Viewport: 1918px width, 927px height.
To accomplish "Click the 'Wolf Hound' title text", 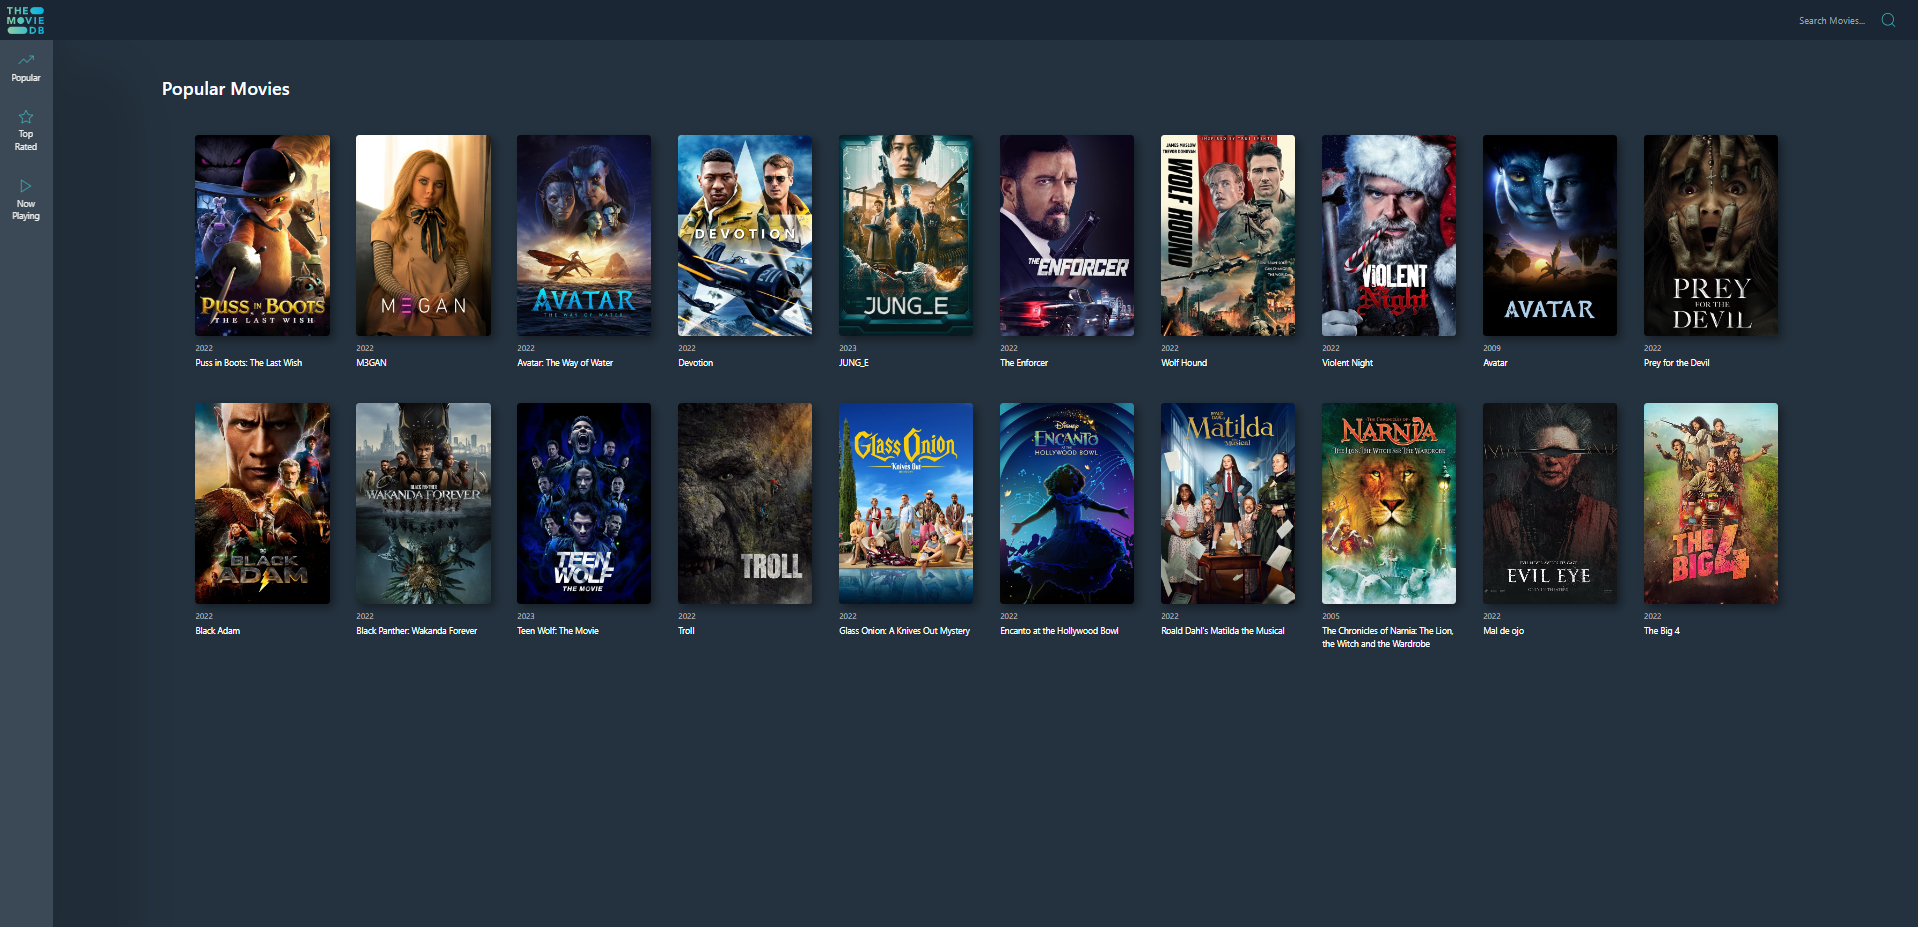I will 1184,363.
